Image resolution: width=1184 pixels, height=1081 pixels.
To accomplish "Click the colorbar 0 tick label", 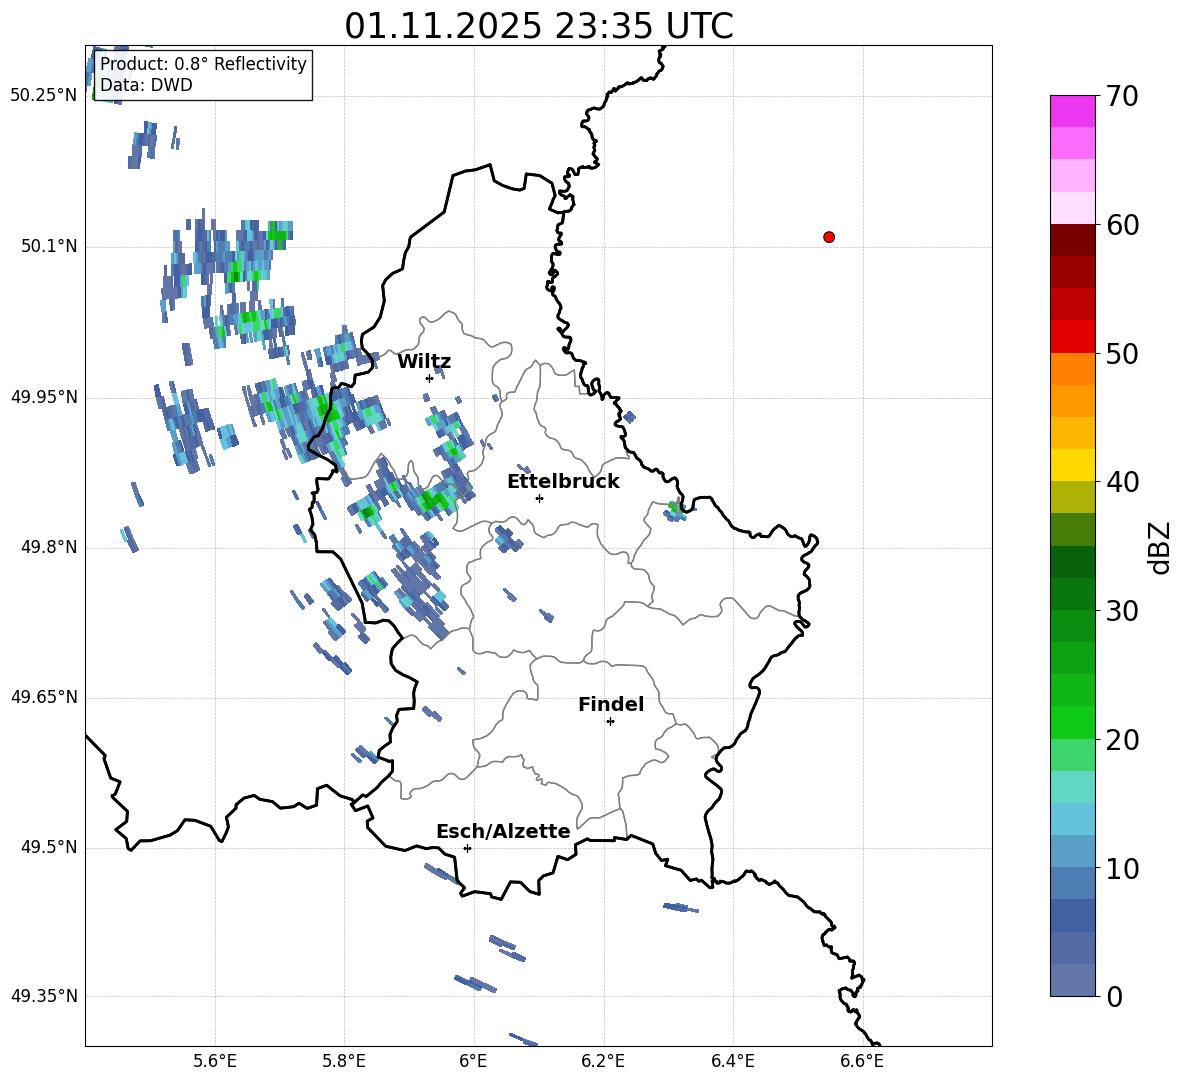I will (1115, 996).
